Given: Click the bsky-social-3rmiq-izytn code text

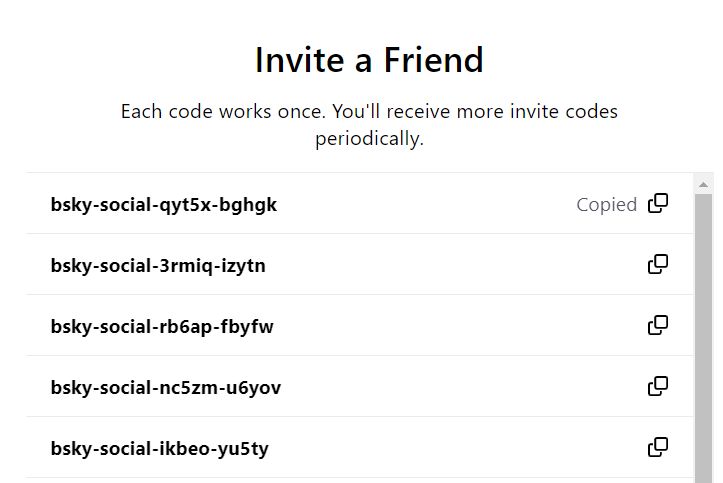Looking at the screenshot, I should click(x=158, y=266).
